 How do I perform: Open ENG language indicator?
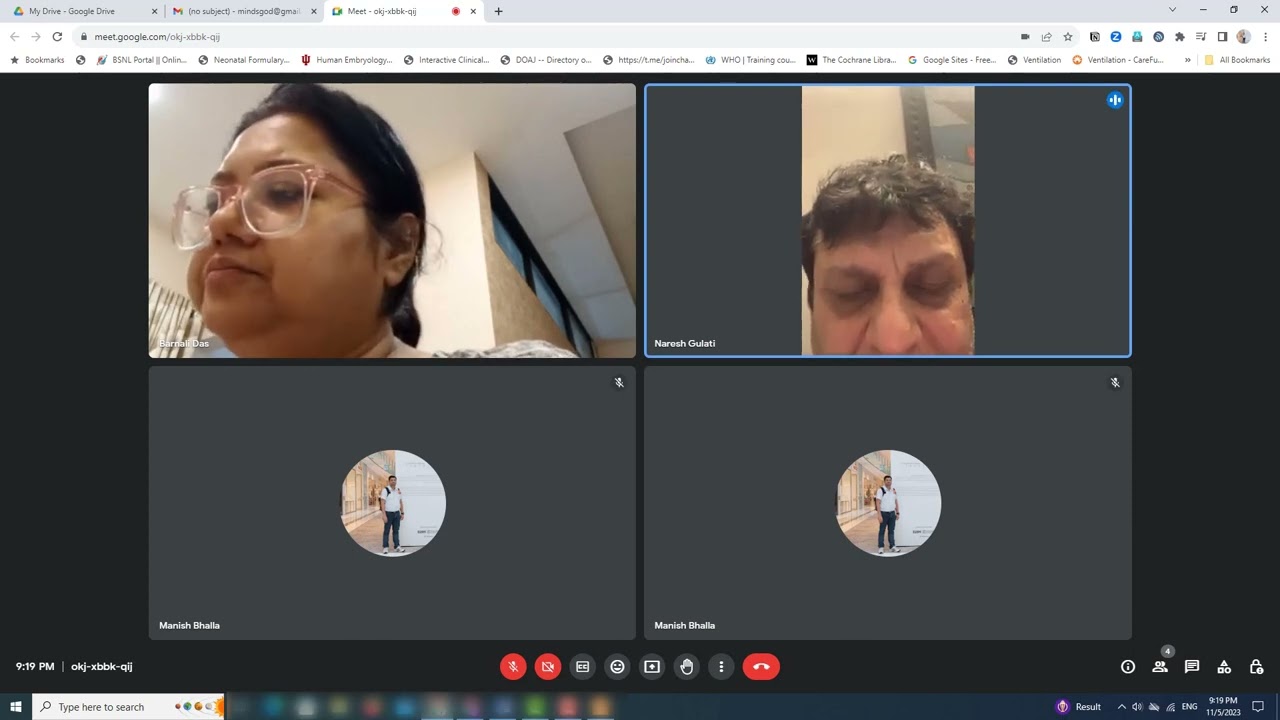(x=1189, y=706)
